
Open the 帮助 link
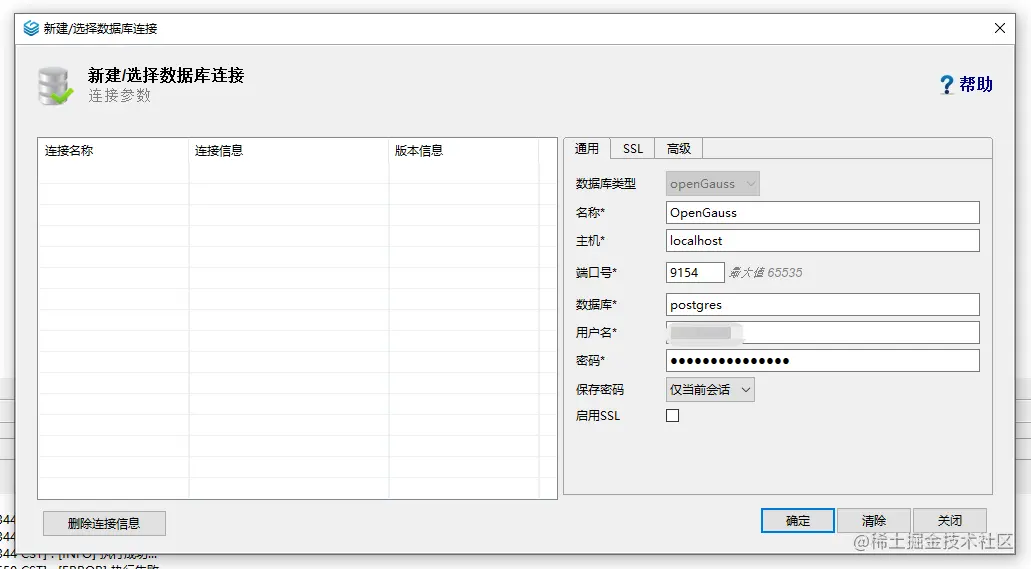click(x=976, y=84)
